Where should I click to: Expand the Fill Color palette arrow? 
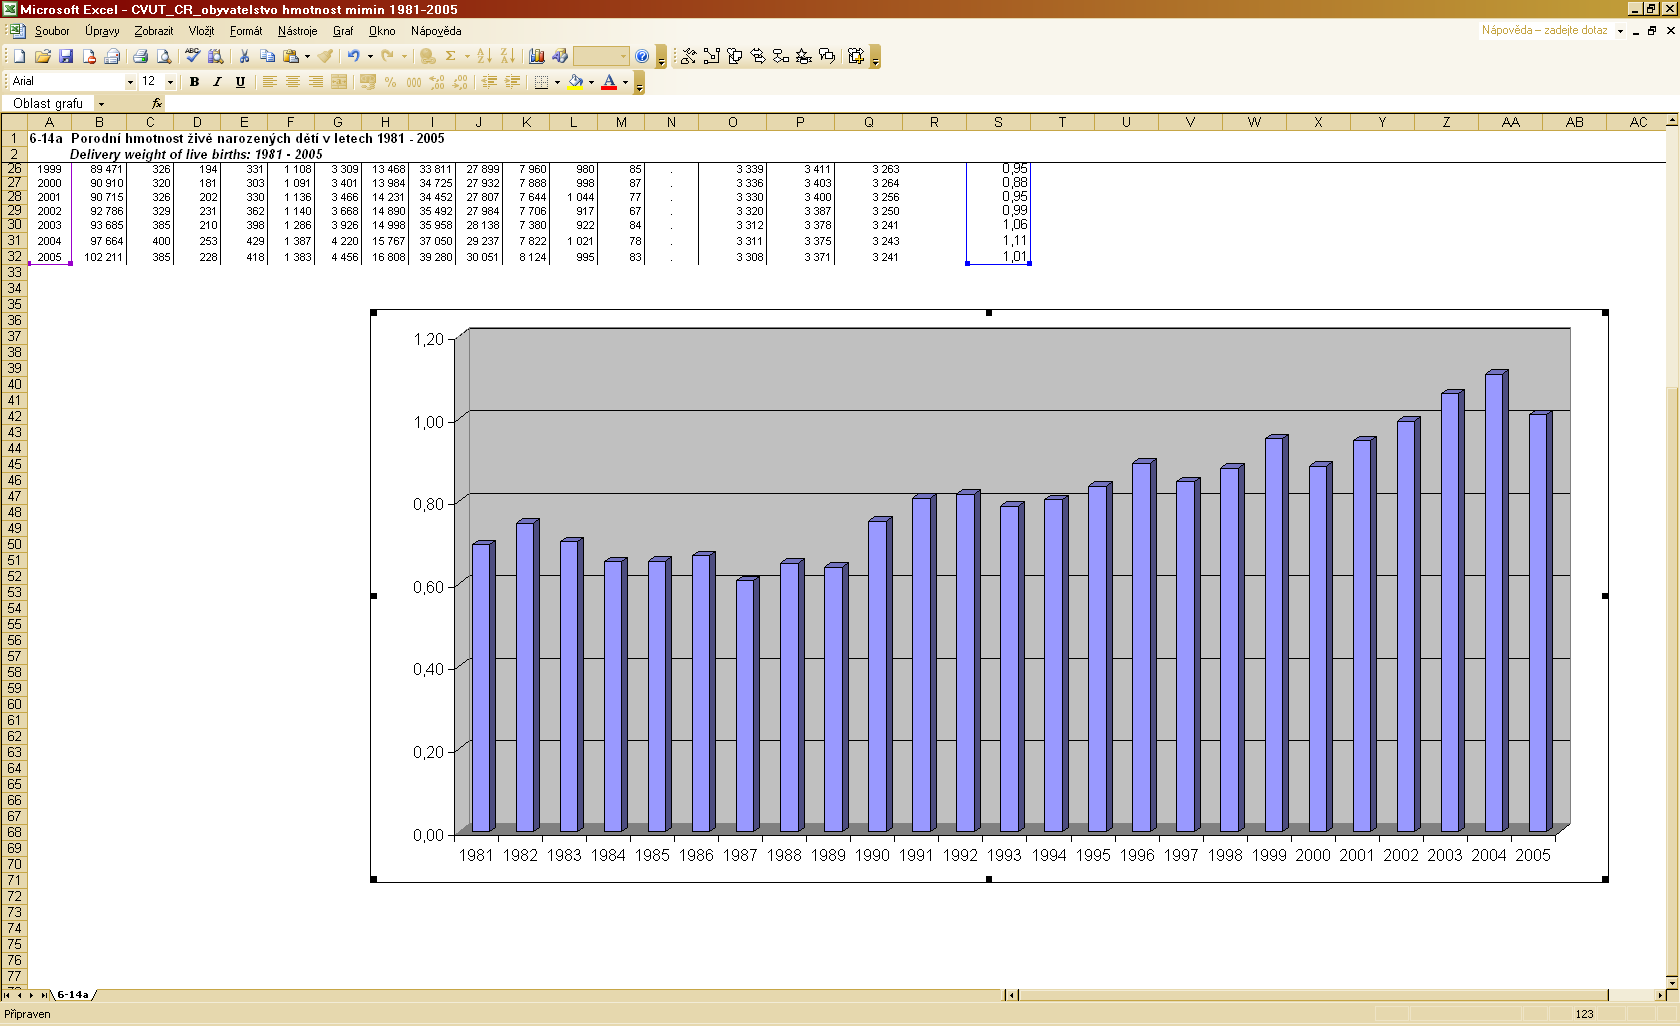591,82
